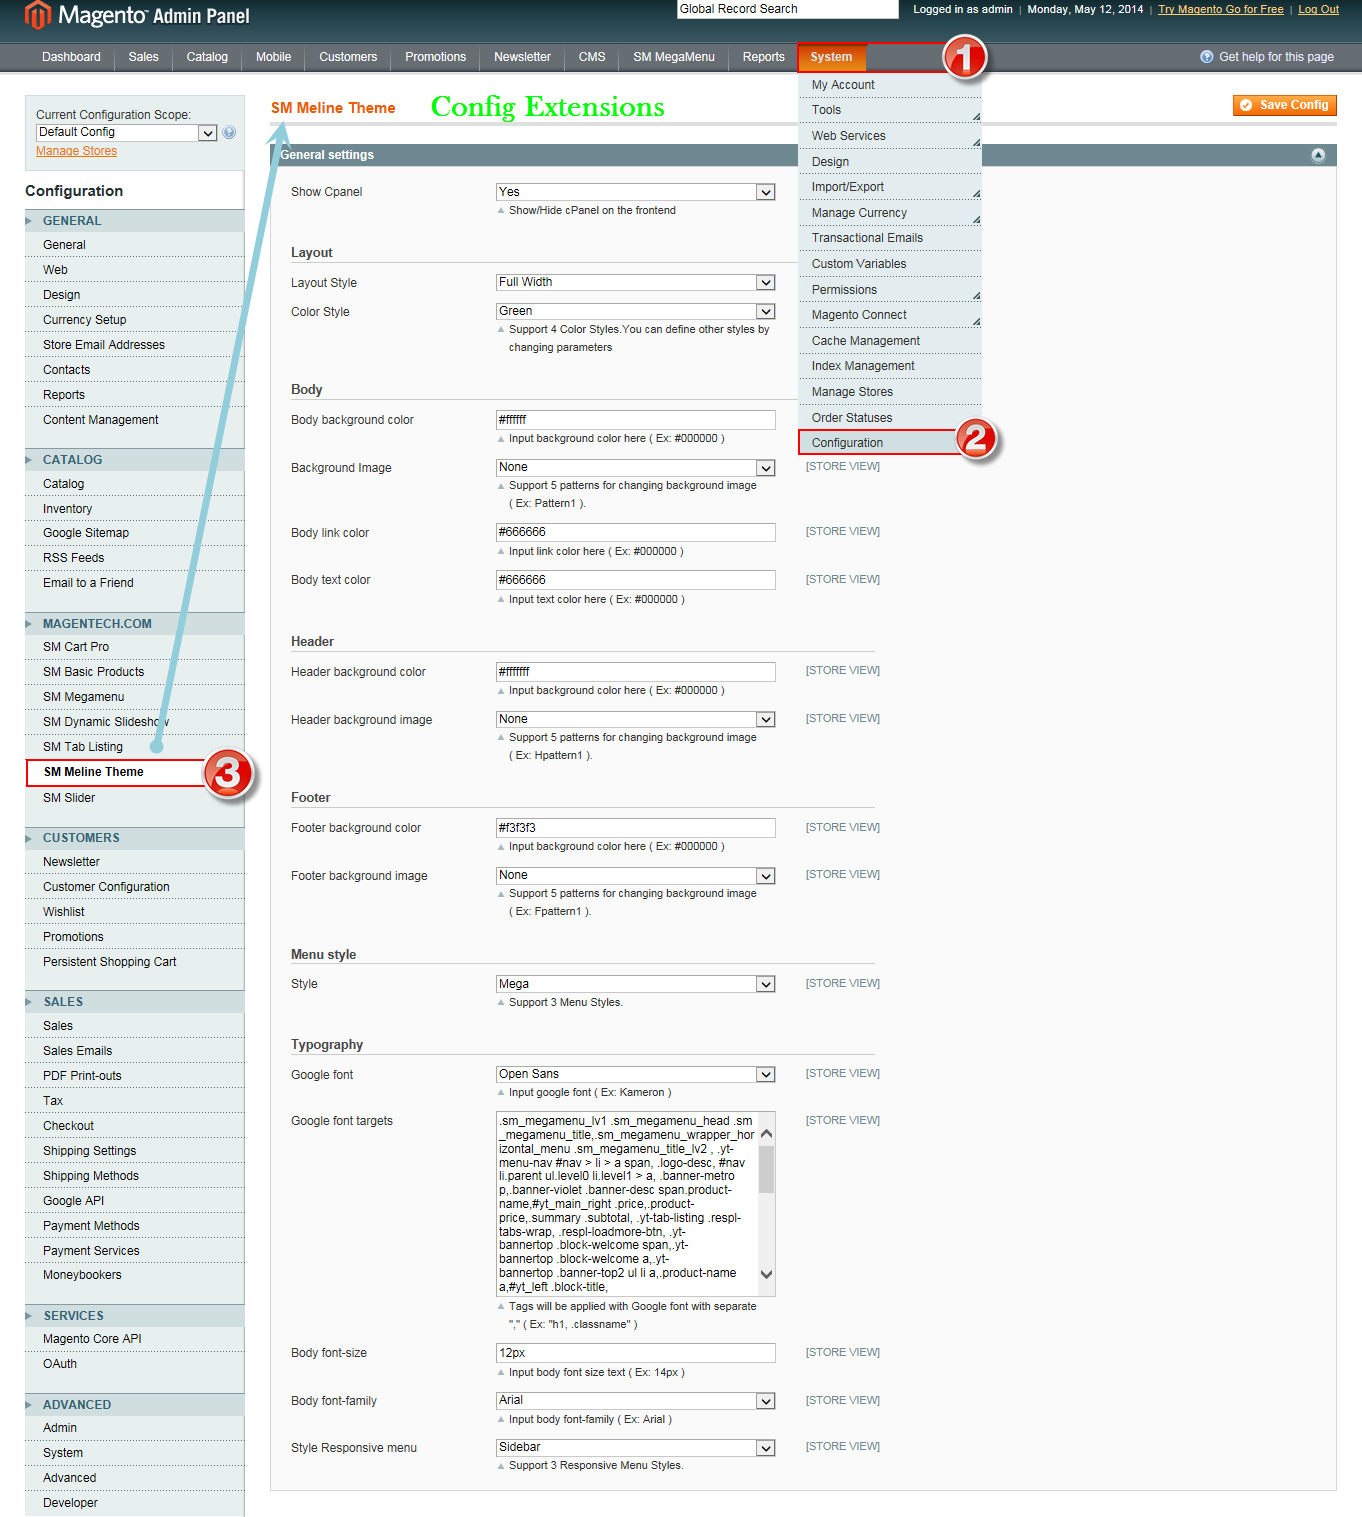
Task: Open the Google font dropdown
Action: tap(636, 1075)
